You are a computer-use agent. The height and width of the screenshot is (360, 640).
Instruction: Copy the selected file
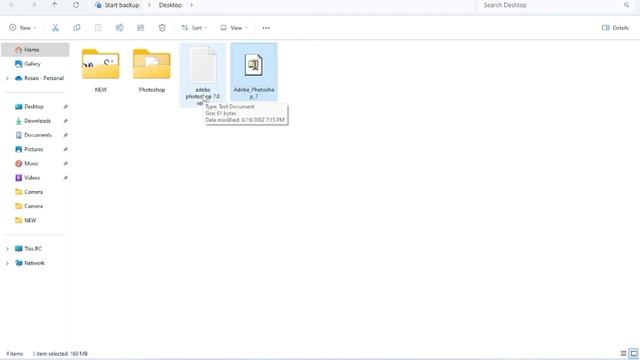coord(77,28)
